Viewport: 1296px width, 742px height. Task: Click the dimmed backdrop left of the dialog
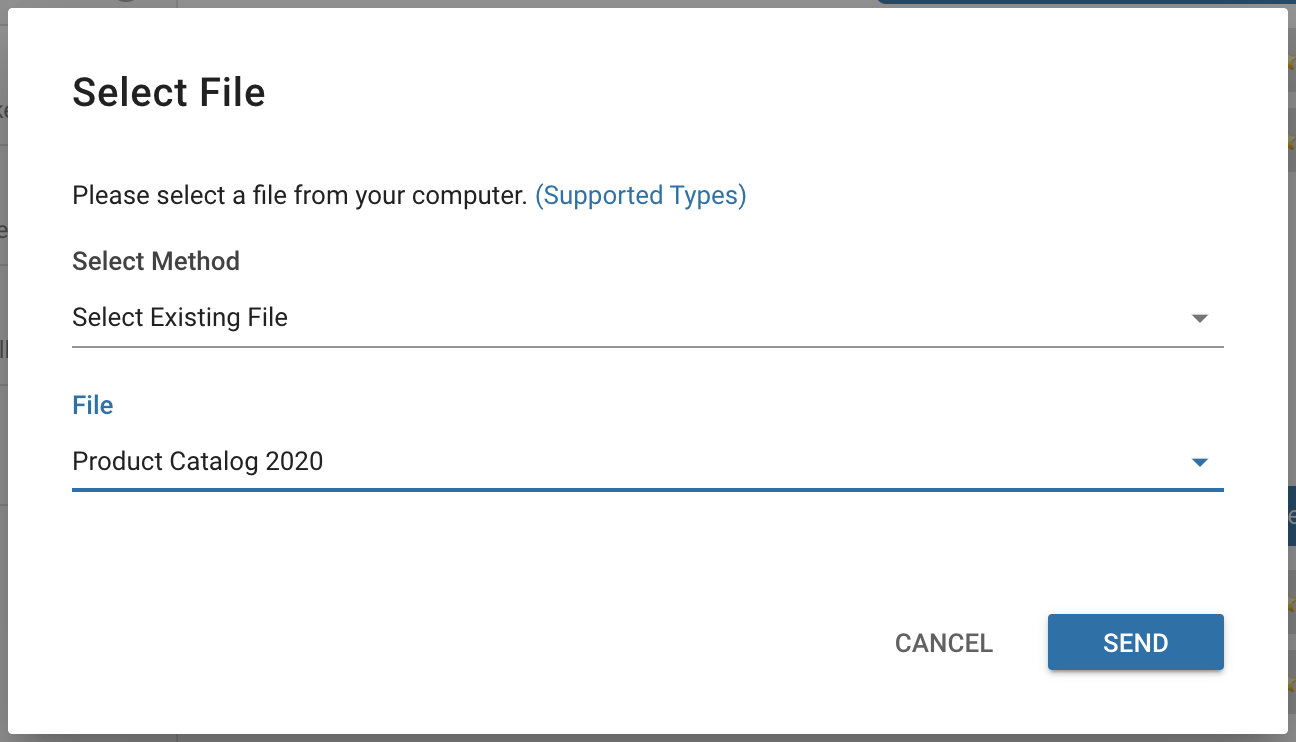point(3,450)
